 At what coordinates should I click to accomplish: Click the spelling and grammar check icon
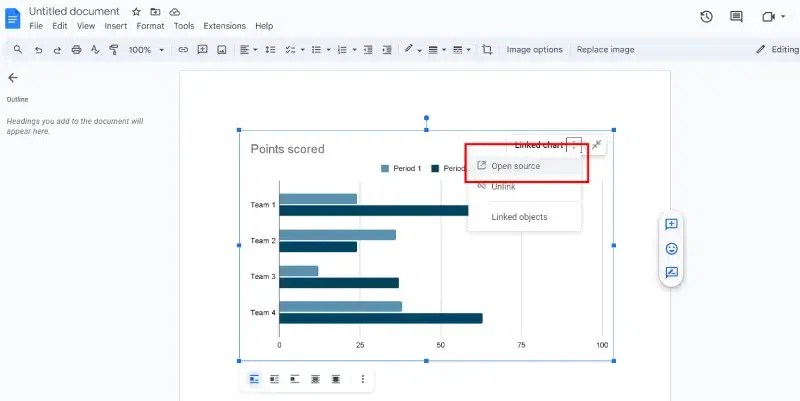[x=95, y=49]
